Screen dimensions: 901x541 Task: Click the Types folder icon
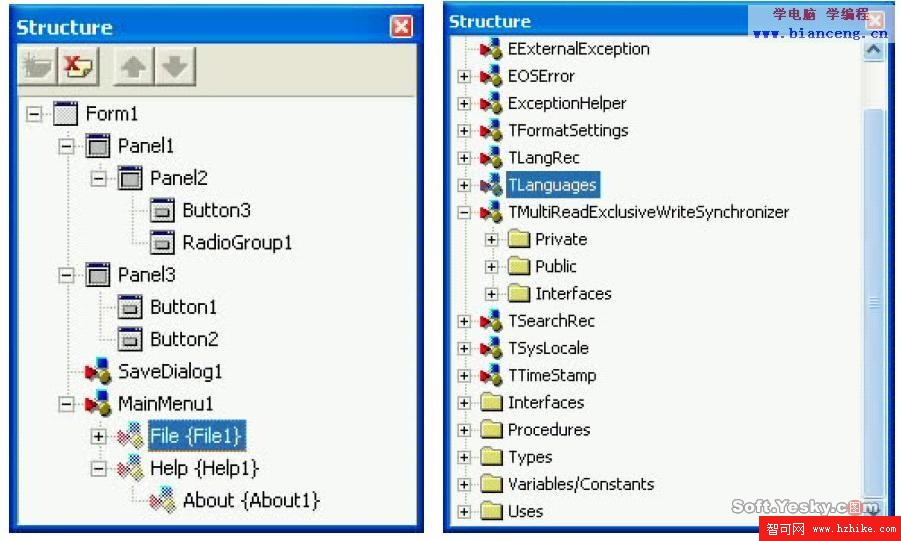(x=491, y=457)
